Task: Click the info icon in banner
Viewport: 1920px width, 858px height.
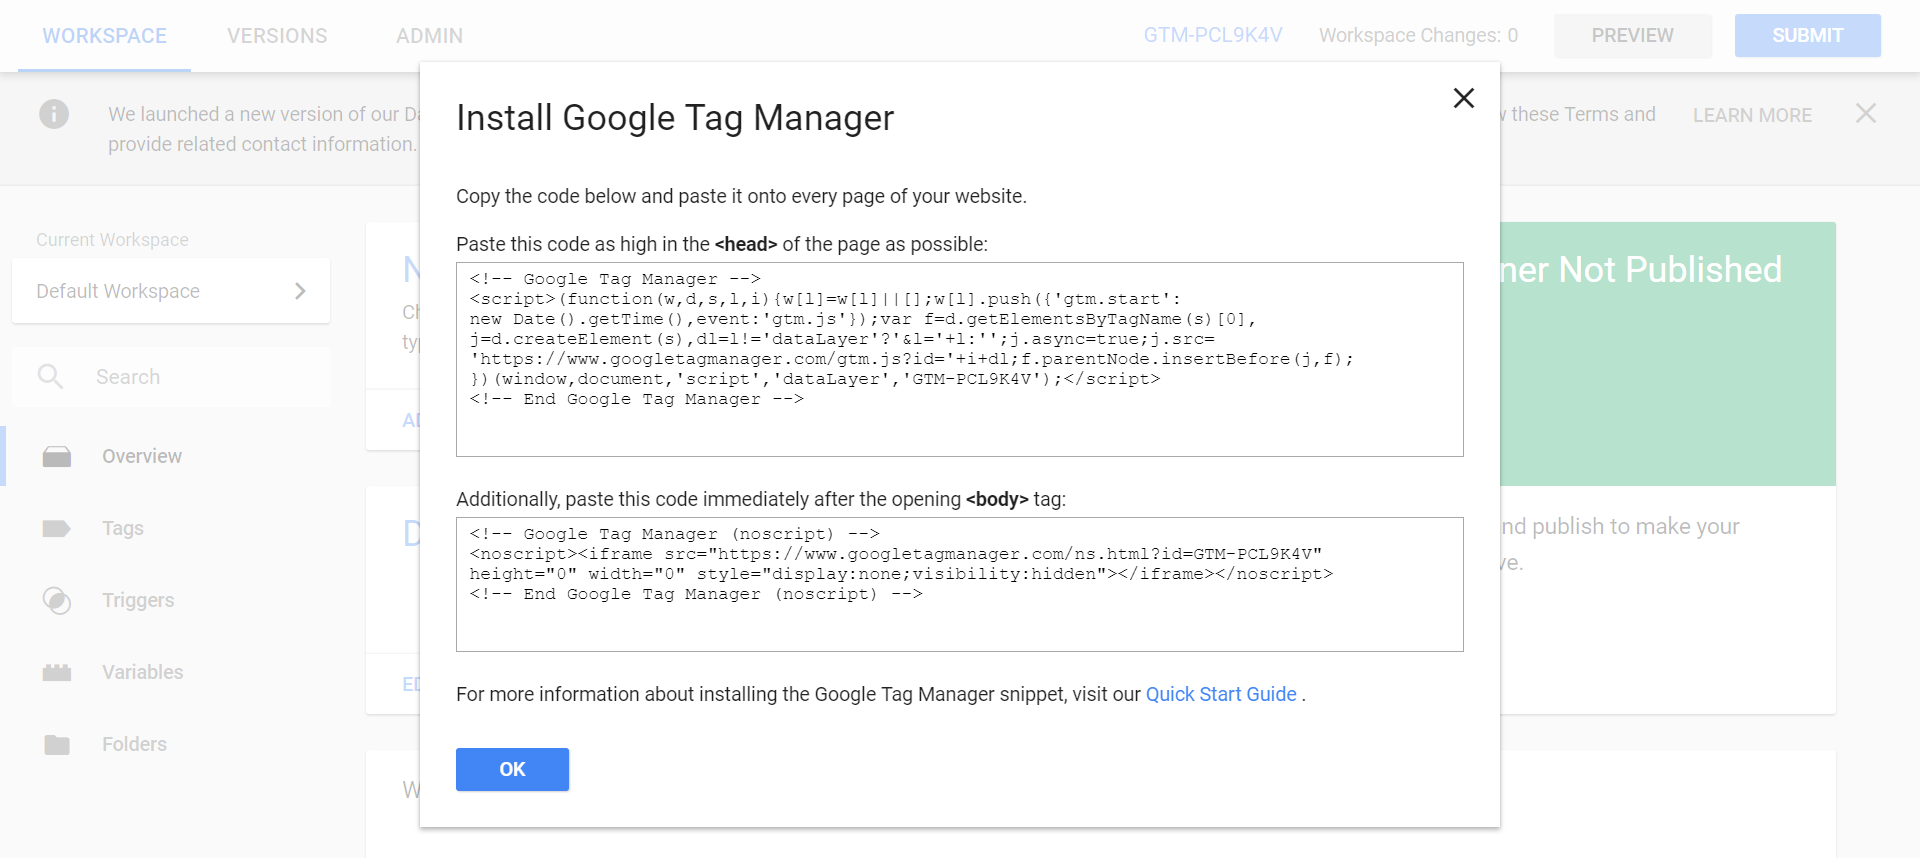Action: [54, 114]
